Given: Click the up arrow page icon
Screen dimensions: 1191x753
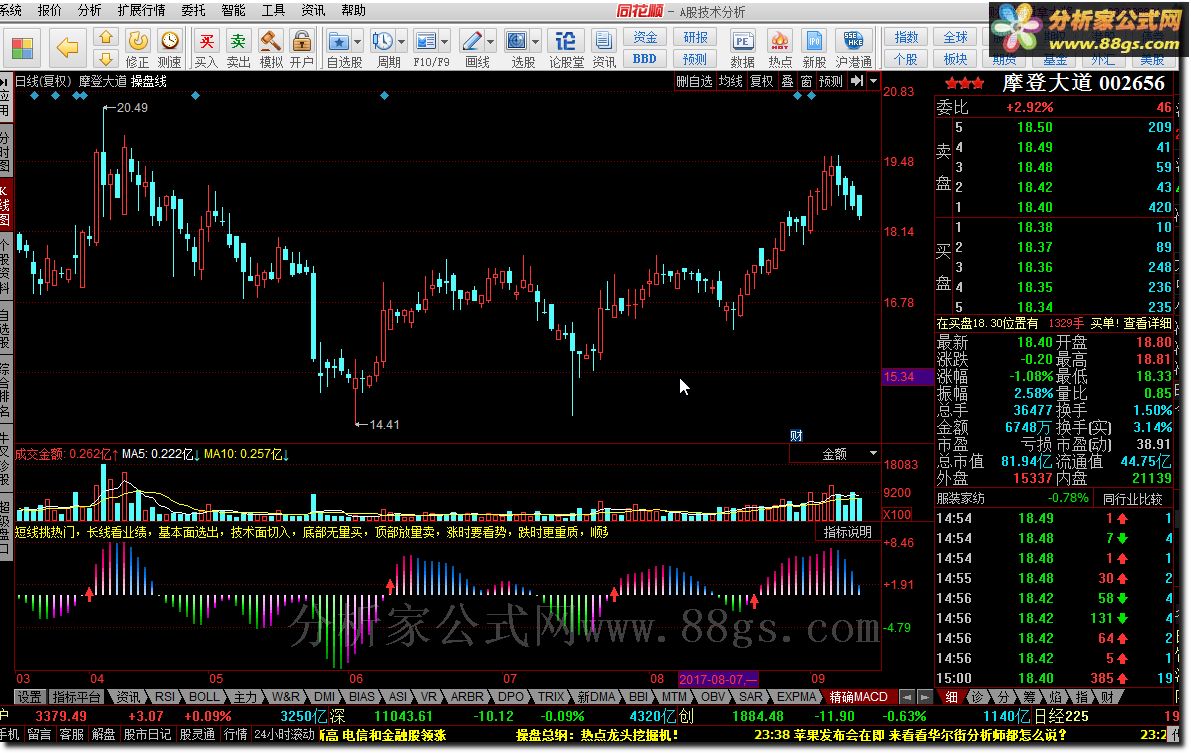Looking at the screenshot, I should click(x=106, y=37).
